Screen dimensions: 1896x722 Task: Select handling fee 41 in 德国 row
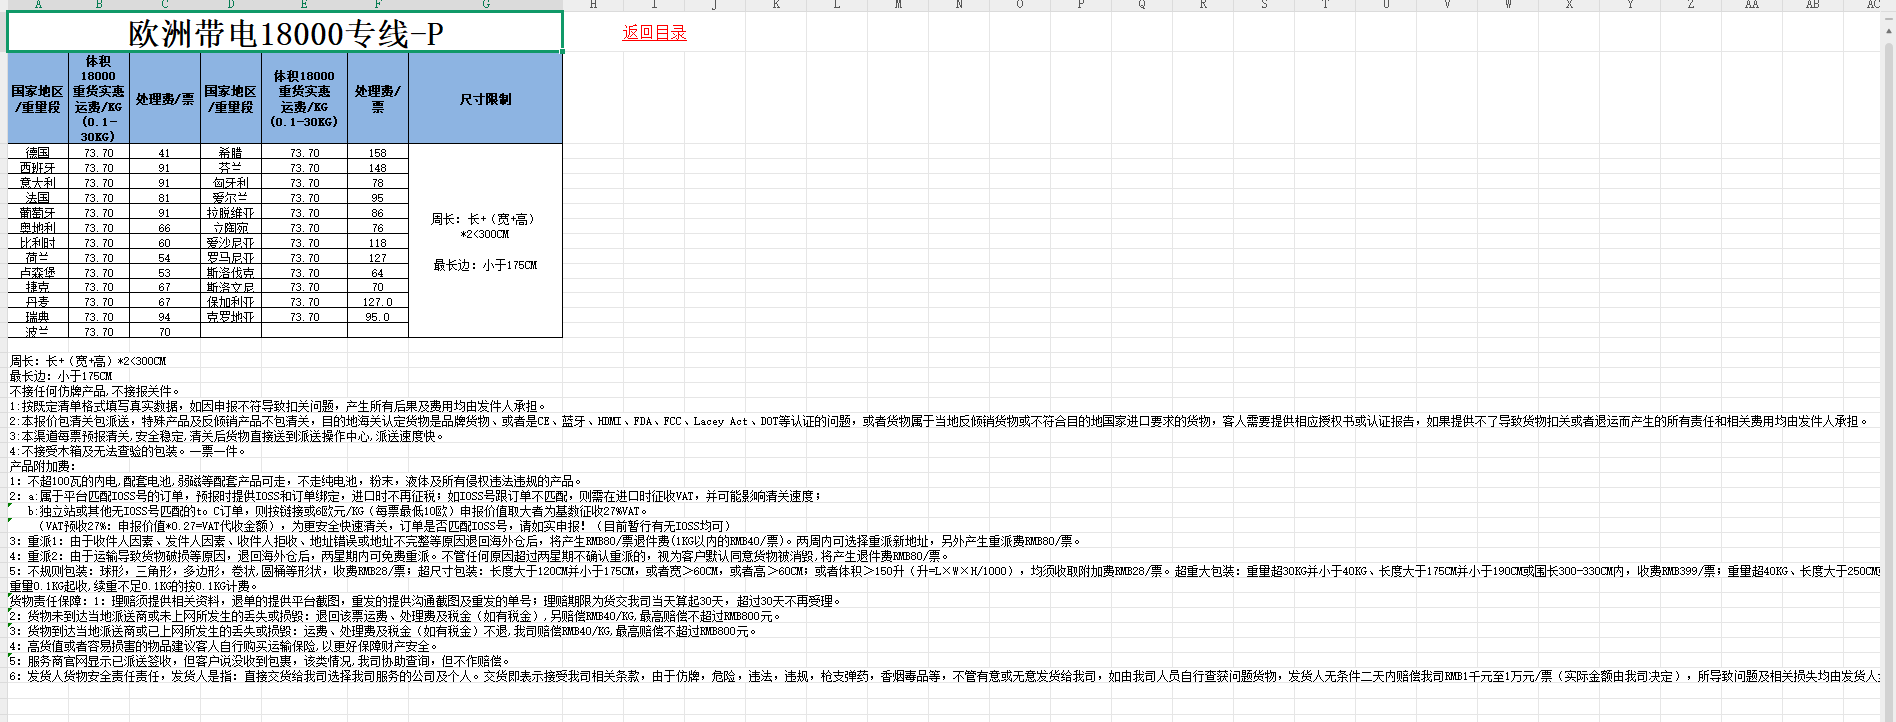(165, 153)
